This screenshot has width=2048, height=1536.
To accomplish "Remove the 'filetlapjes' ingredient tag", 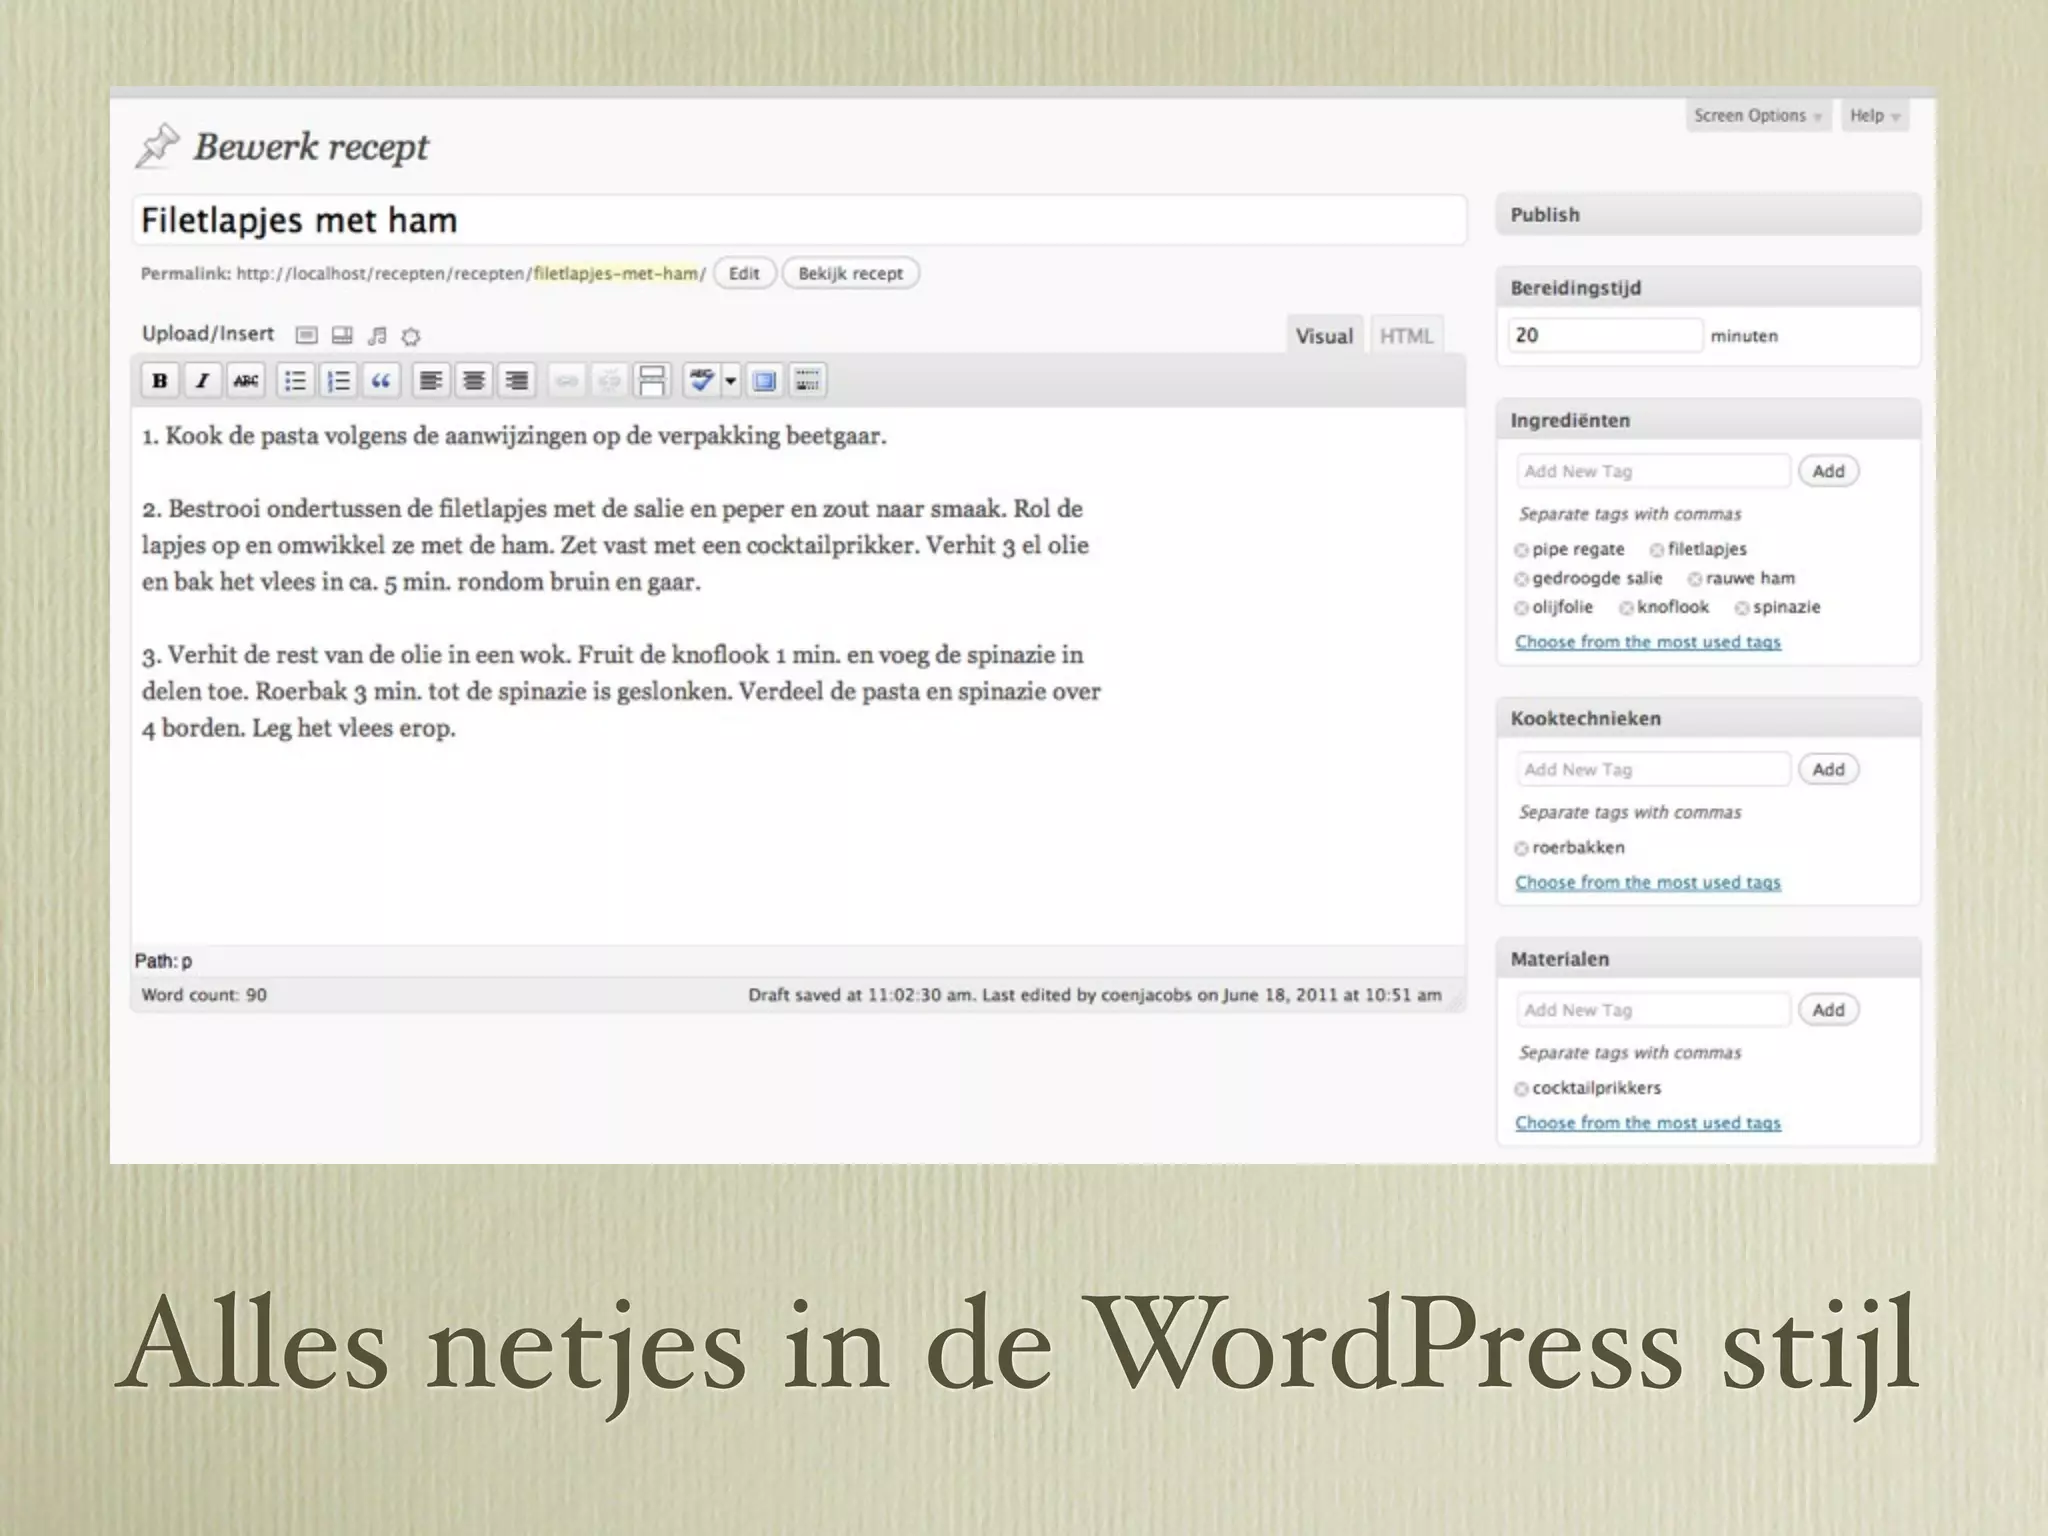I will tap(1657, 550).
